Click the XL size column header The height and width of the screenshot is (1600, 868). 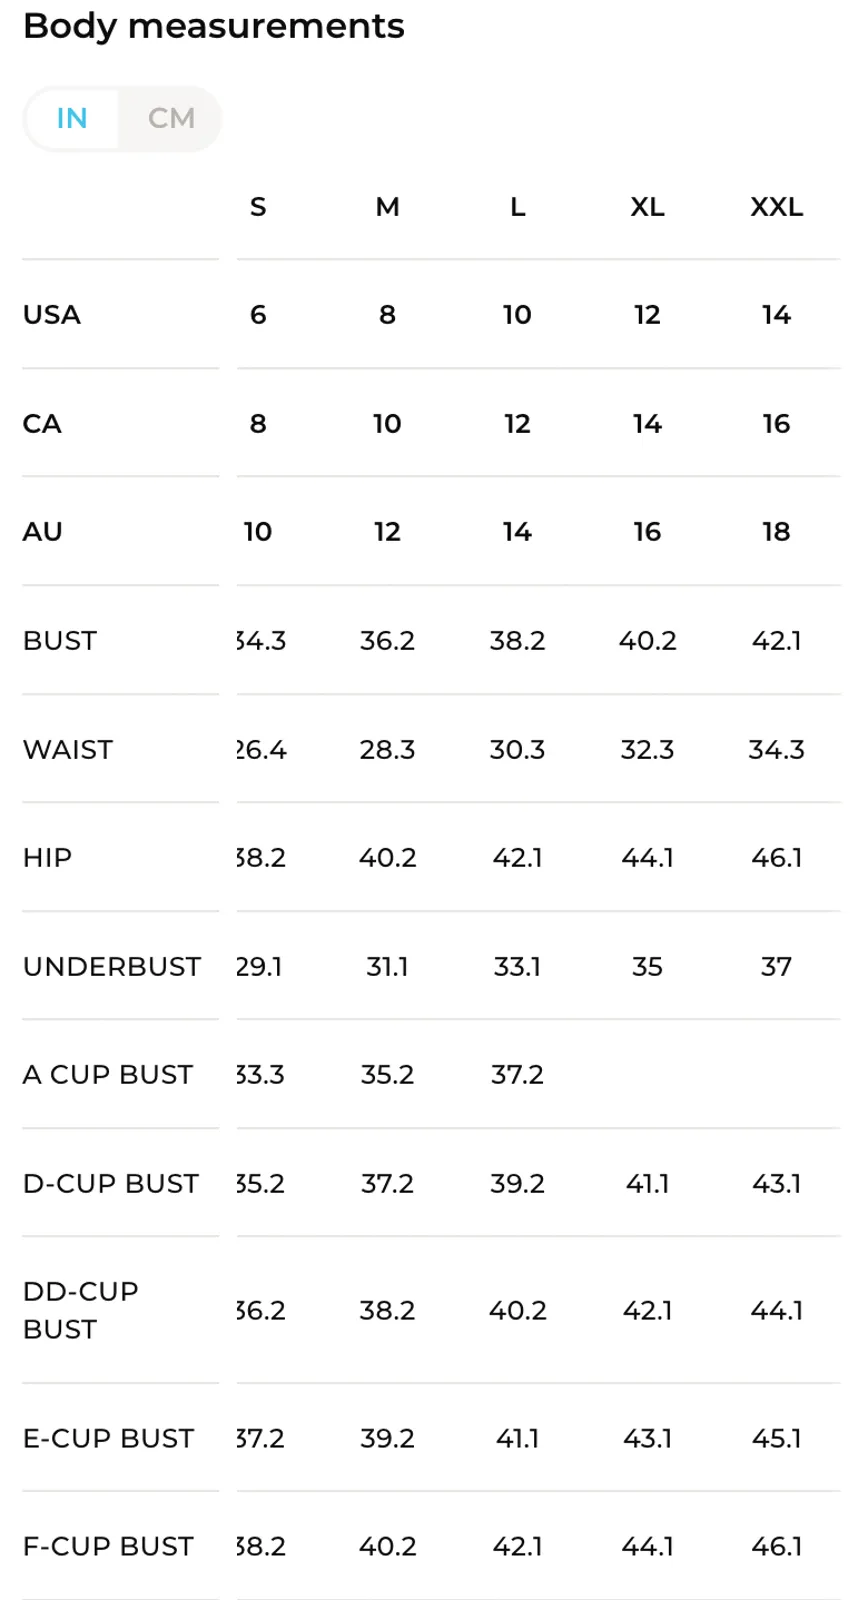pos(647,207)
